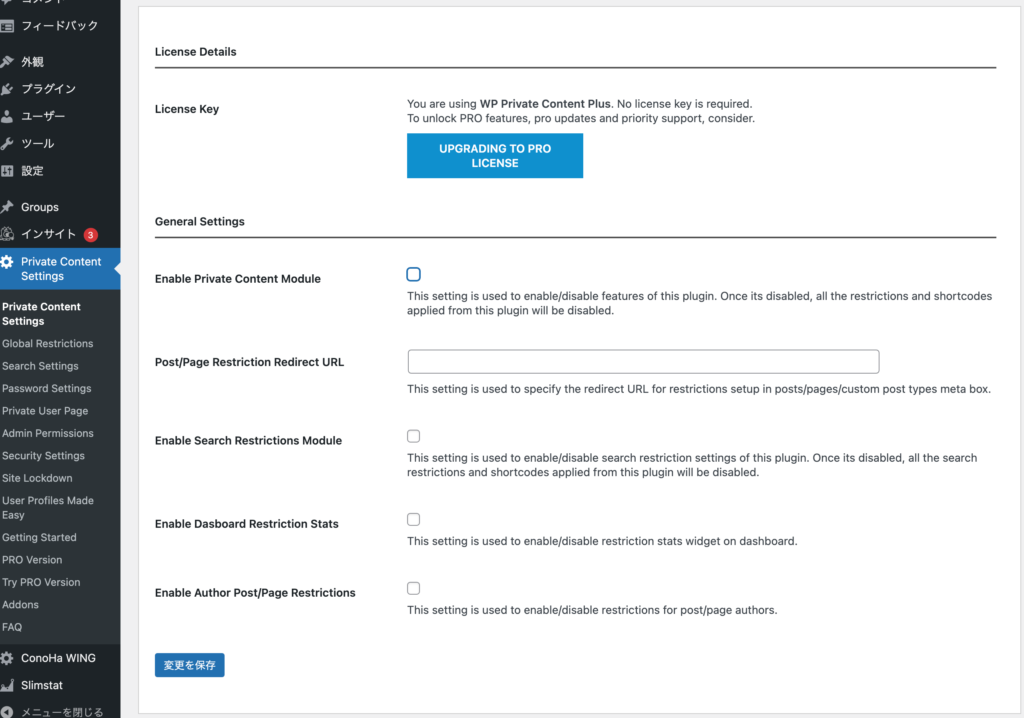Image resolution: width=1024 pixels, height=718 pixels.
Task: Click the Insights (インサイト) icon
Action: [7, 234]
